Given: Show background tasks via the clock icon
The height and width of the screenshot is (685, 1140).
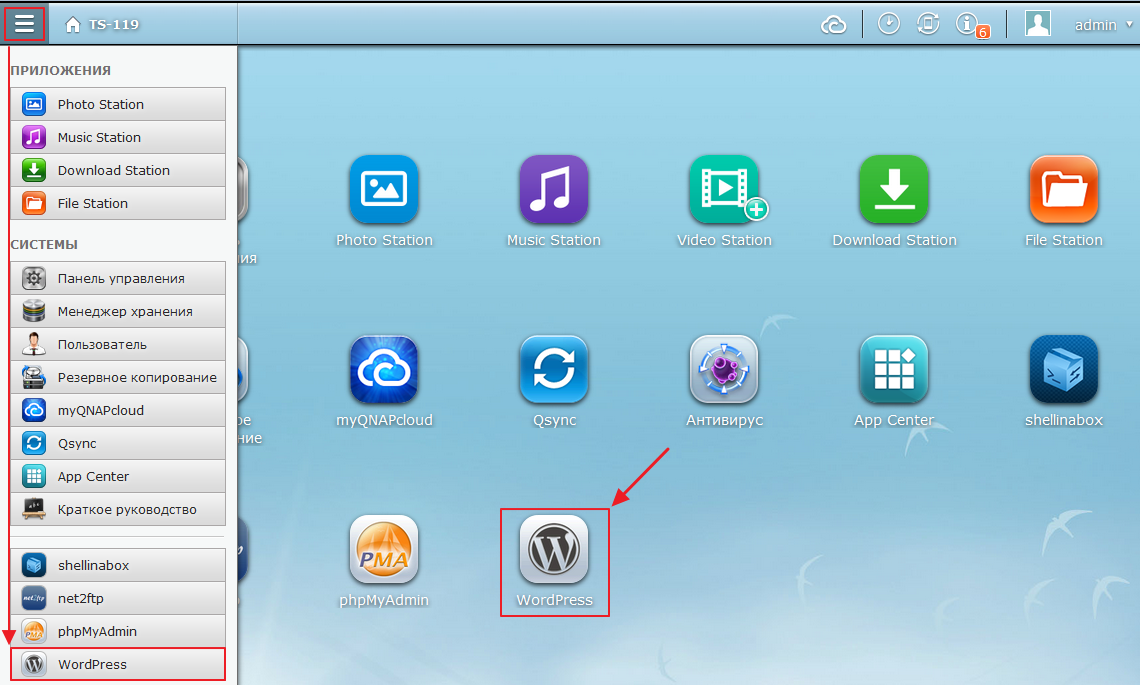Looking at the screenshot, I should (x=888, y=24).
